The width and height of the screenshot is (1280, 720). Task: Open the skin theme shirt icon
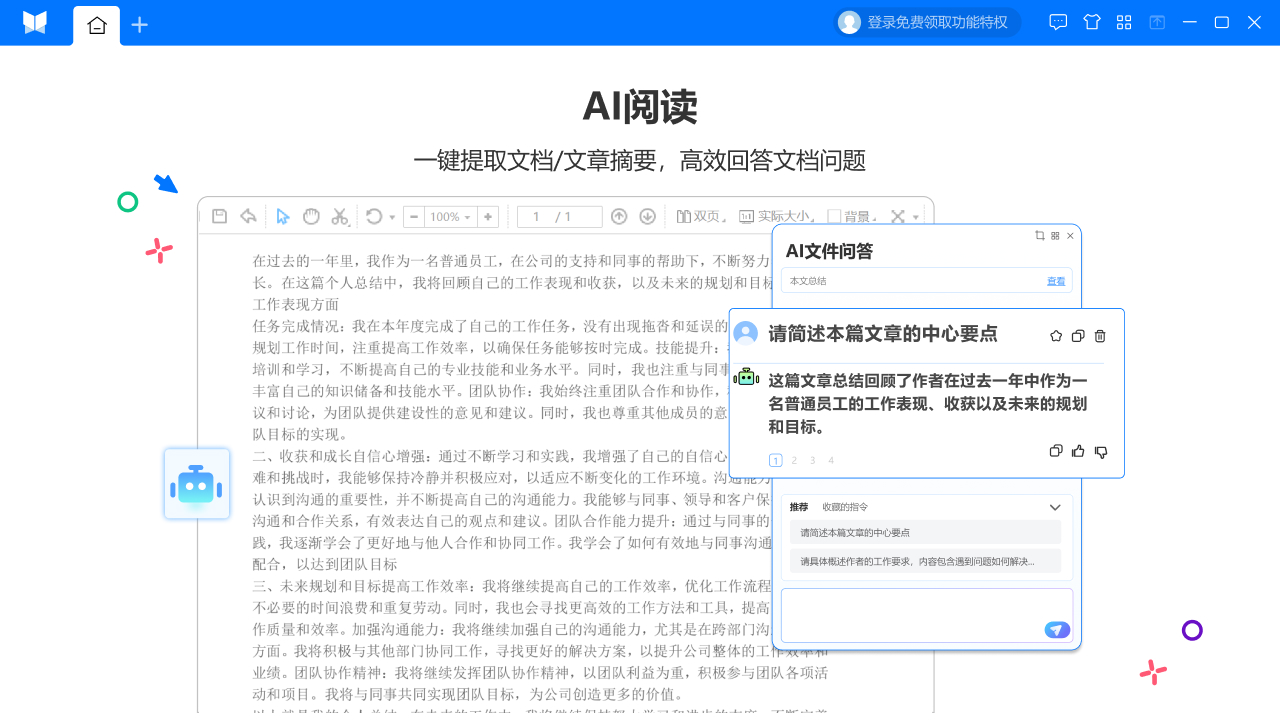click(1092, 22)
